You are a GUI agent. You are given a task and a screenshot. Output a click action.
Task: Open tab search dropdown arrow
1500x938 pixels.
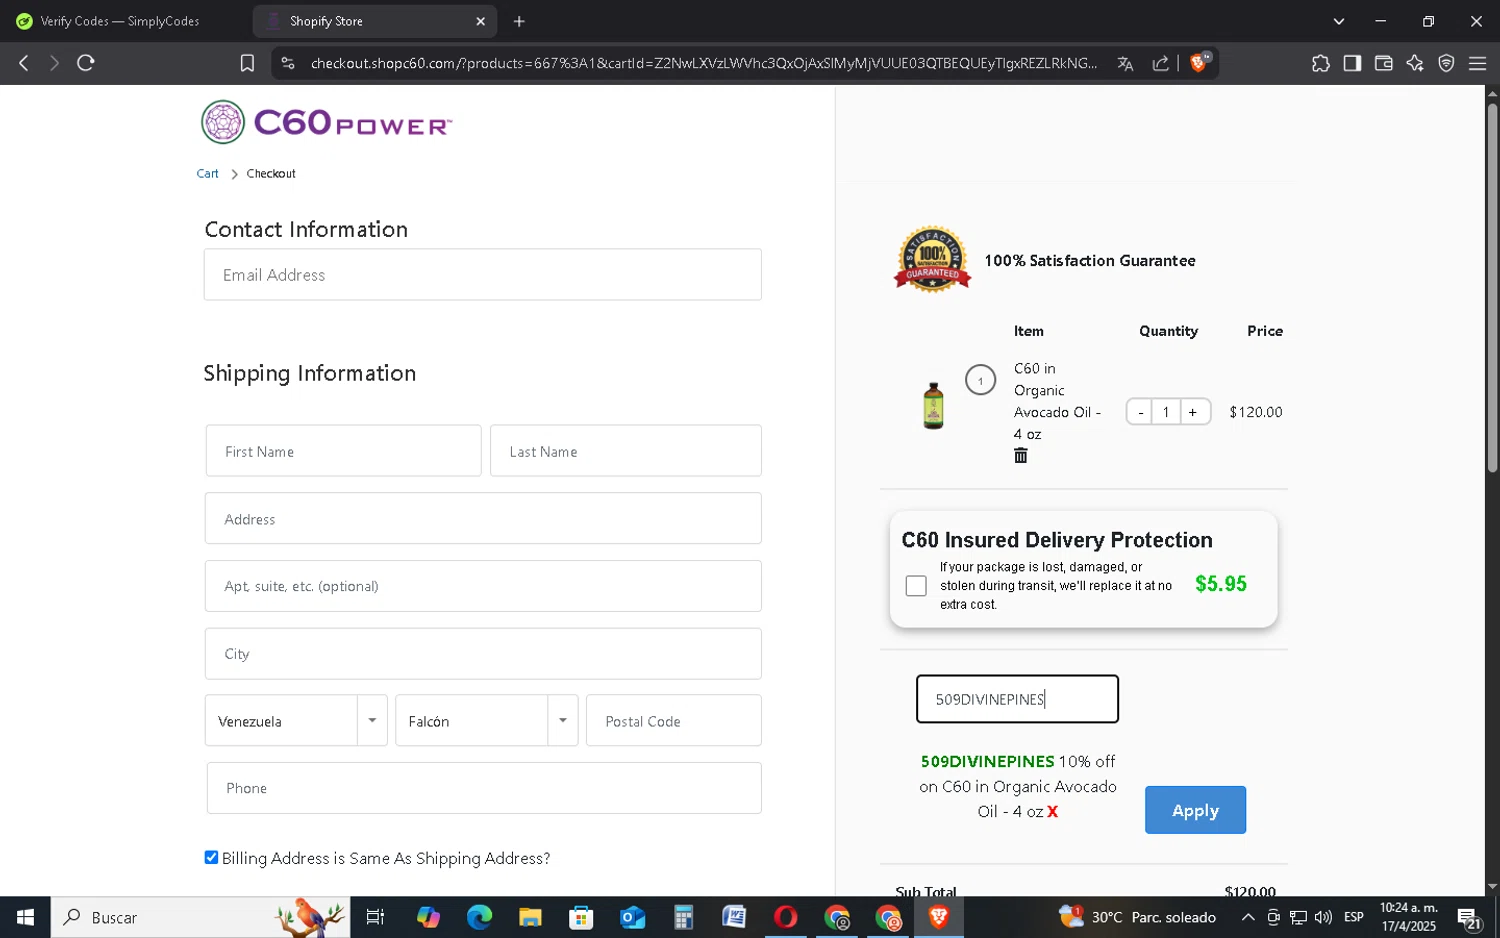[1339, 21]
